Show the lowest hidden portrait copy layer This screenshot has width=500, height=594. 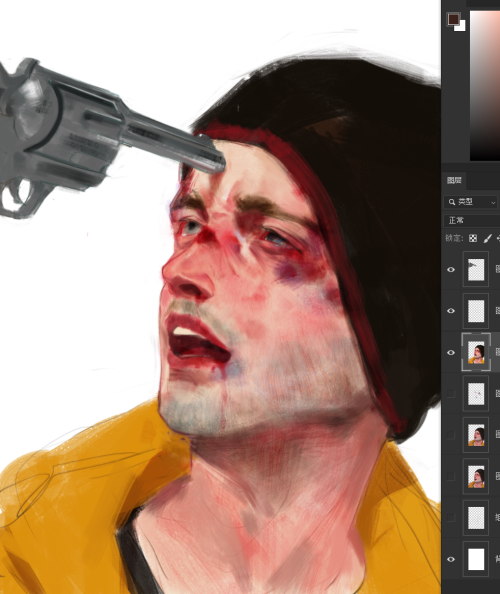(451, 476)
